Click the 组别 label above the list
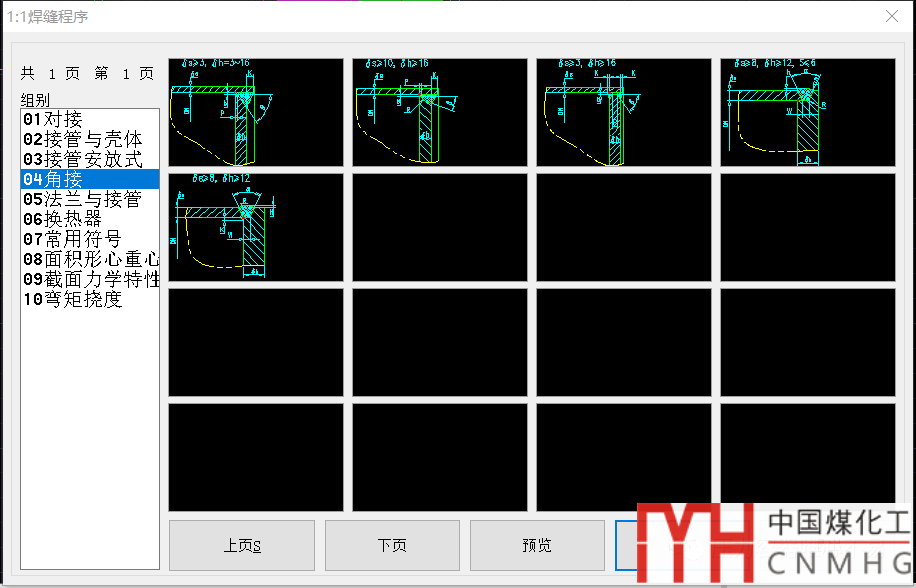This screenshot has width=916, height=588. pyautogui.click(x=35, y=100)
